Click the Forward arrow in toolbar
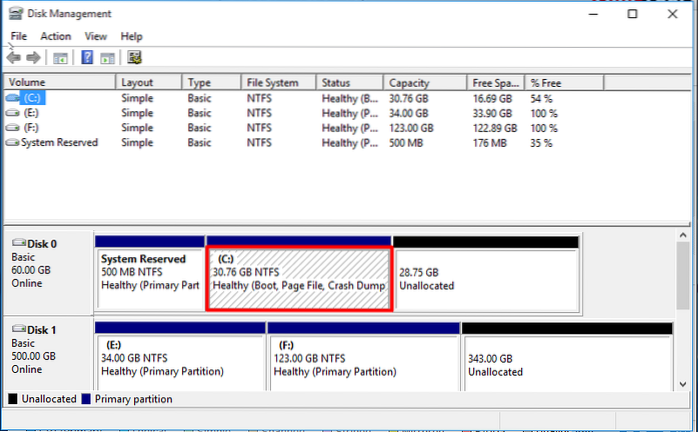Image resolution: width=698 pixels, height=432 pixels. click(x=34, y=58)
